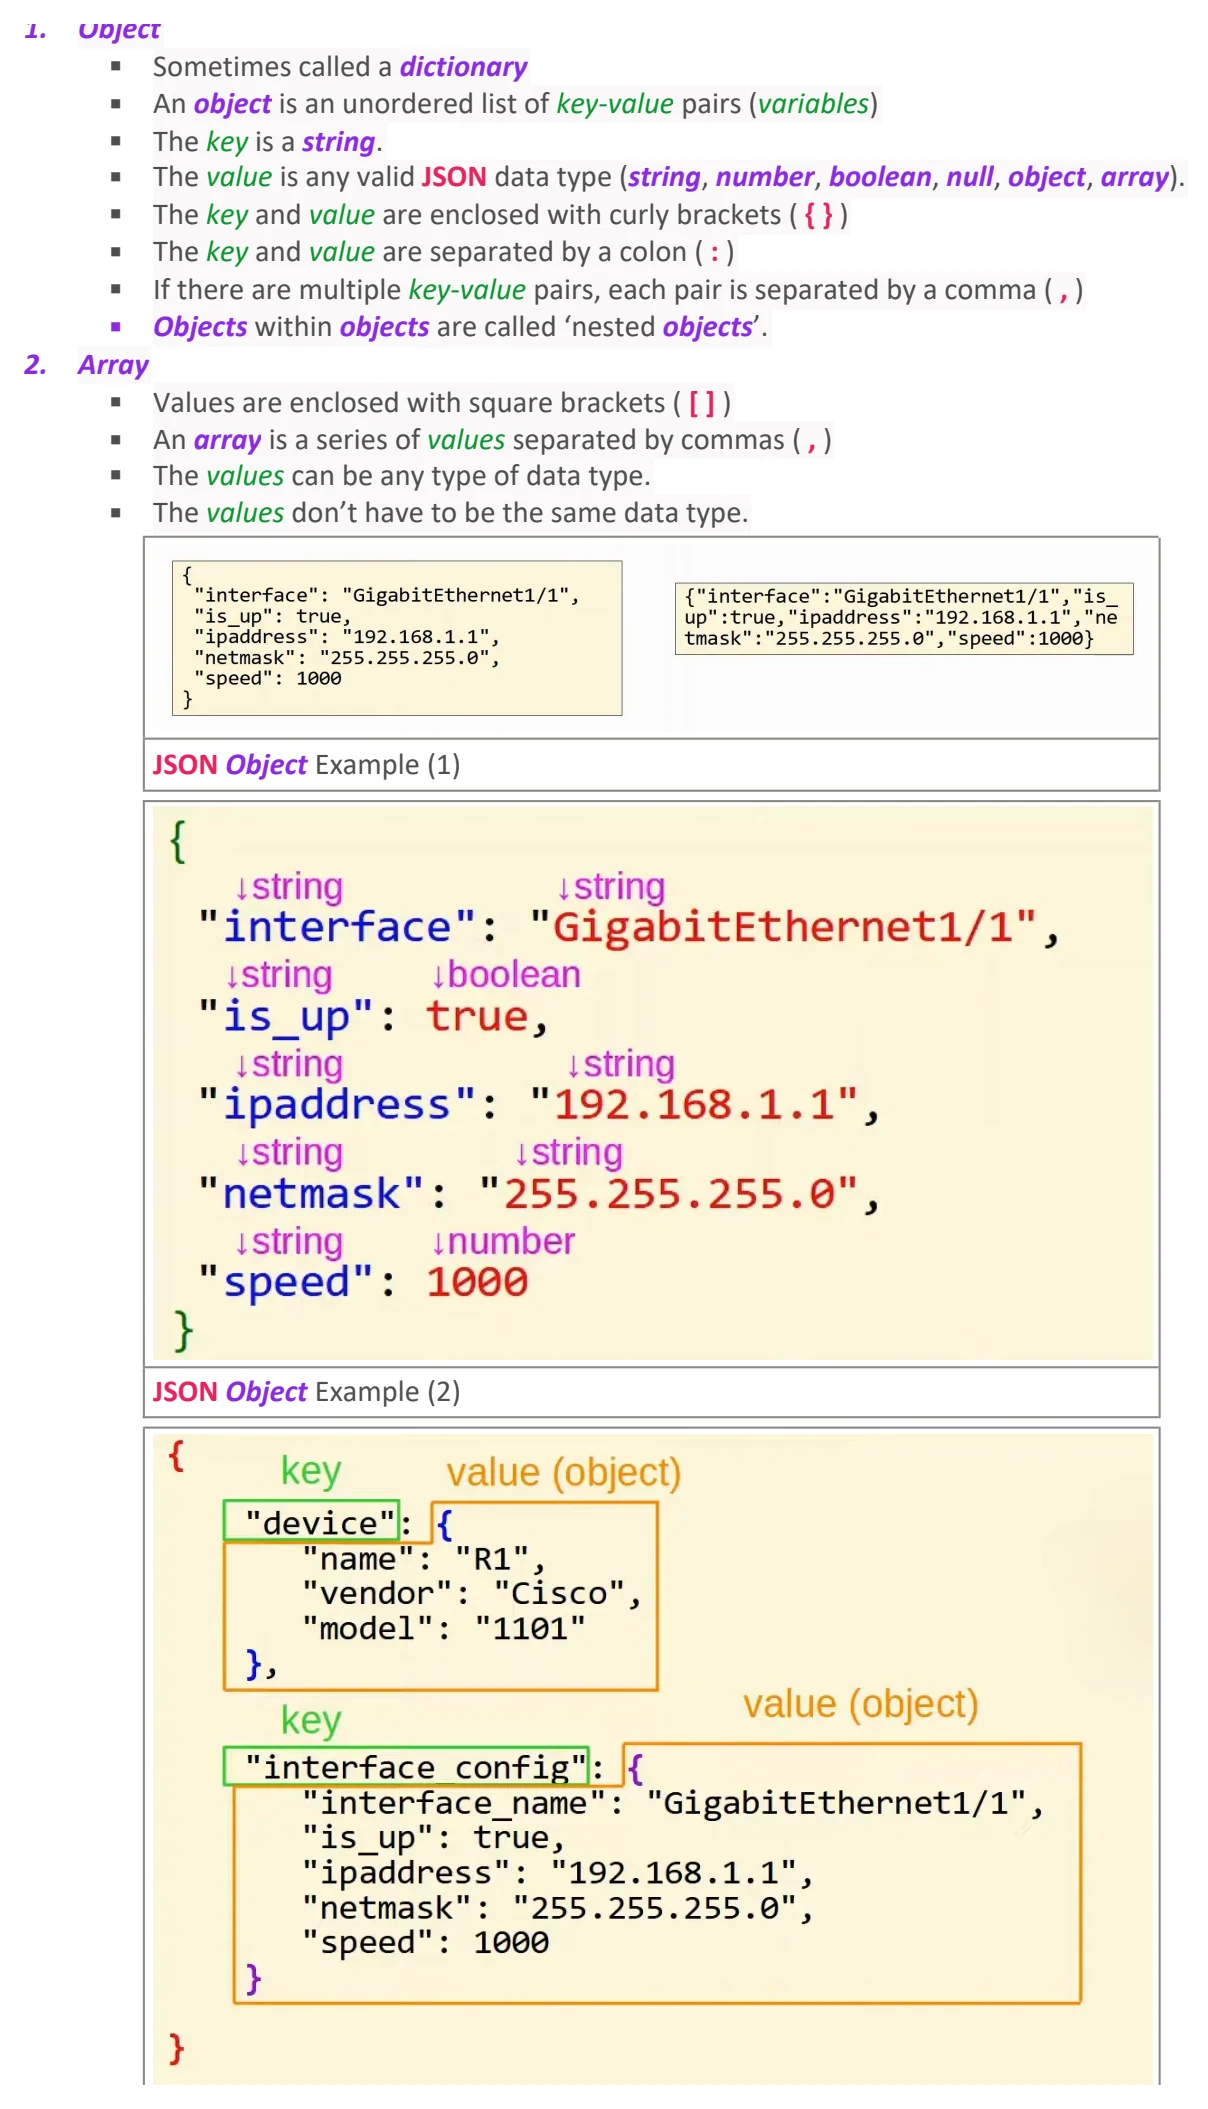Click the line about curly brackets { }
The image size is (1208, 2109).
point(500,215)
